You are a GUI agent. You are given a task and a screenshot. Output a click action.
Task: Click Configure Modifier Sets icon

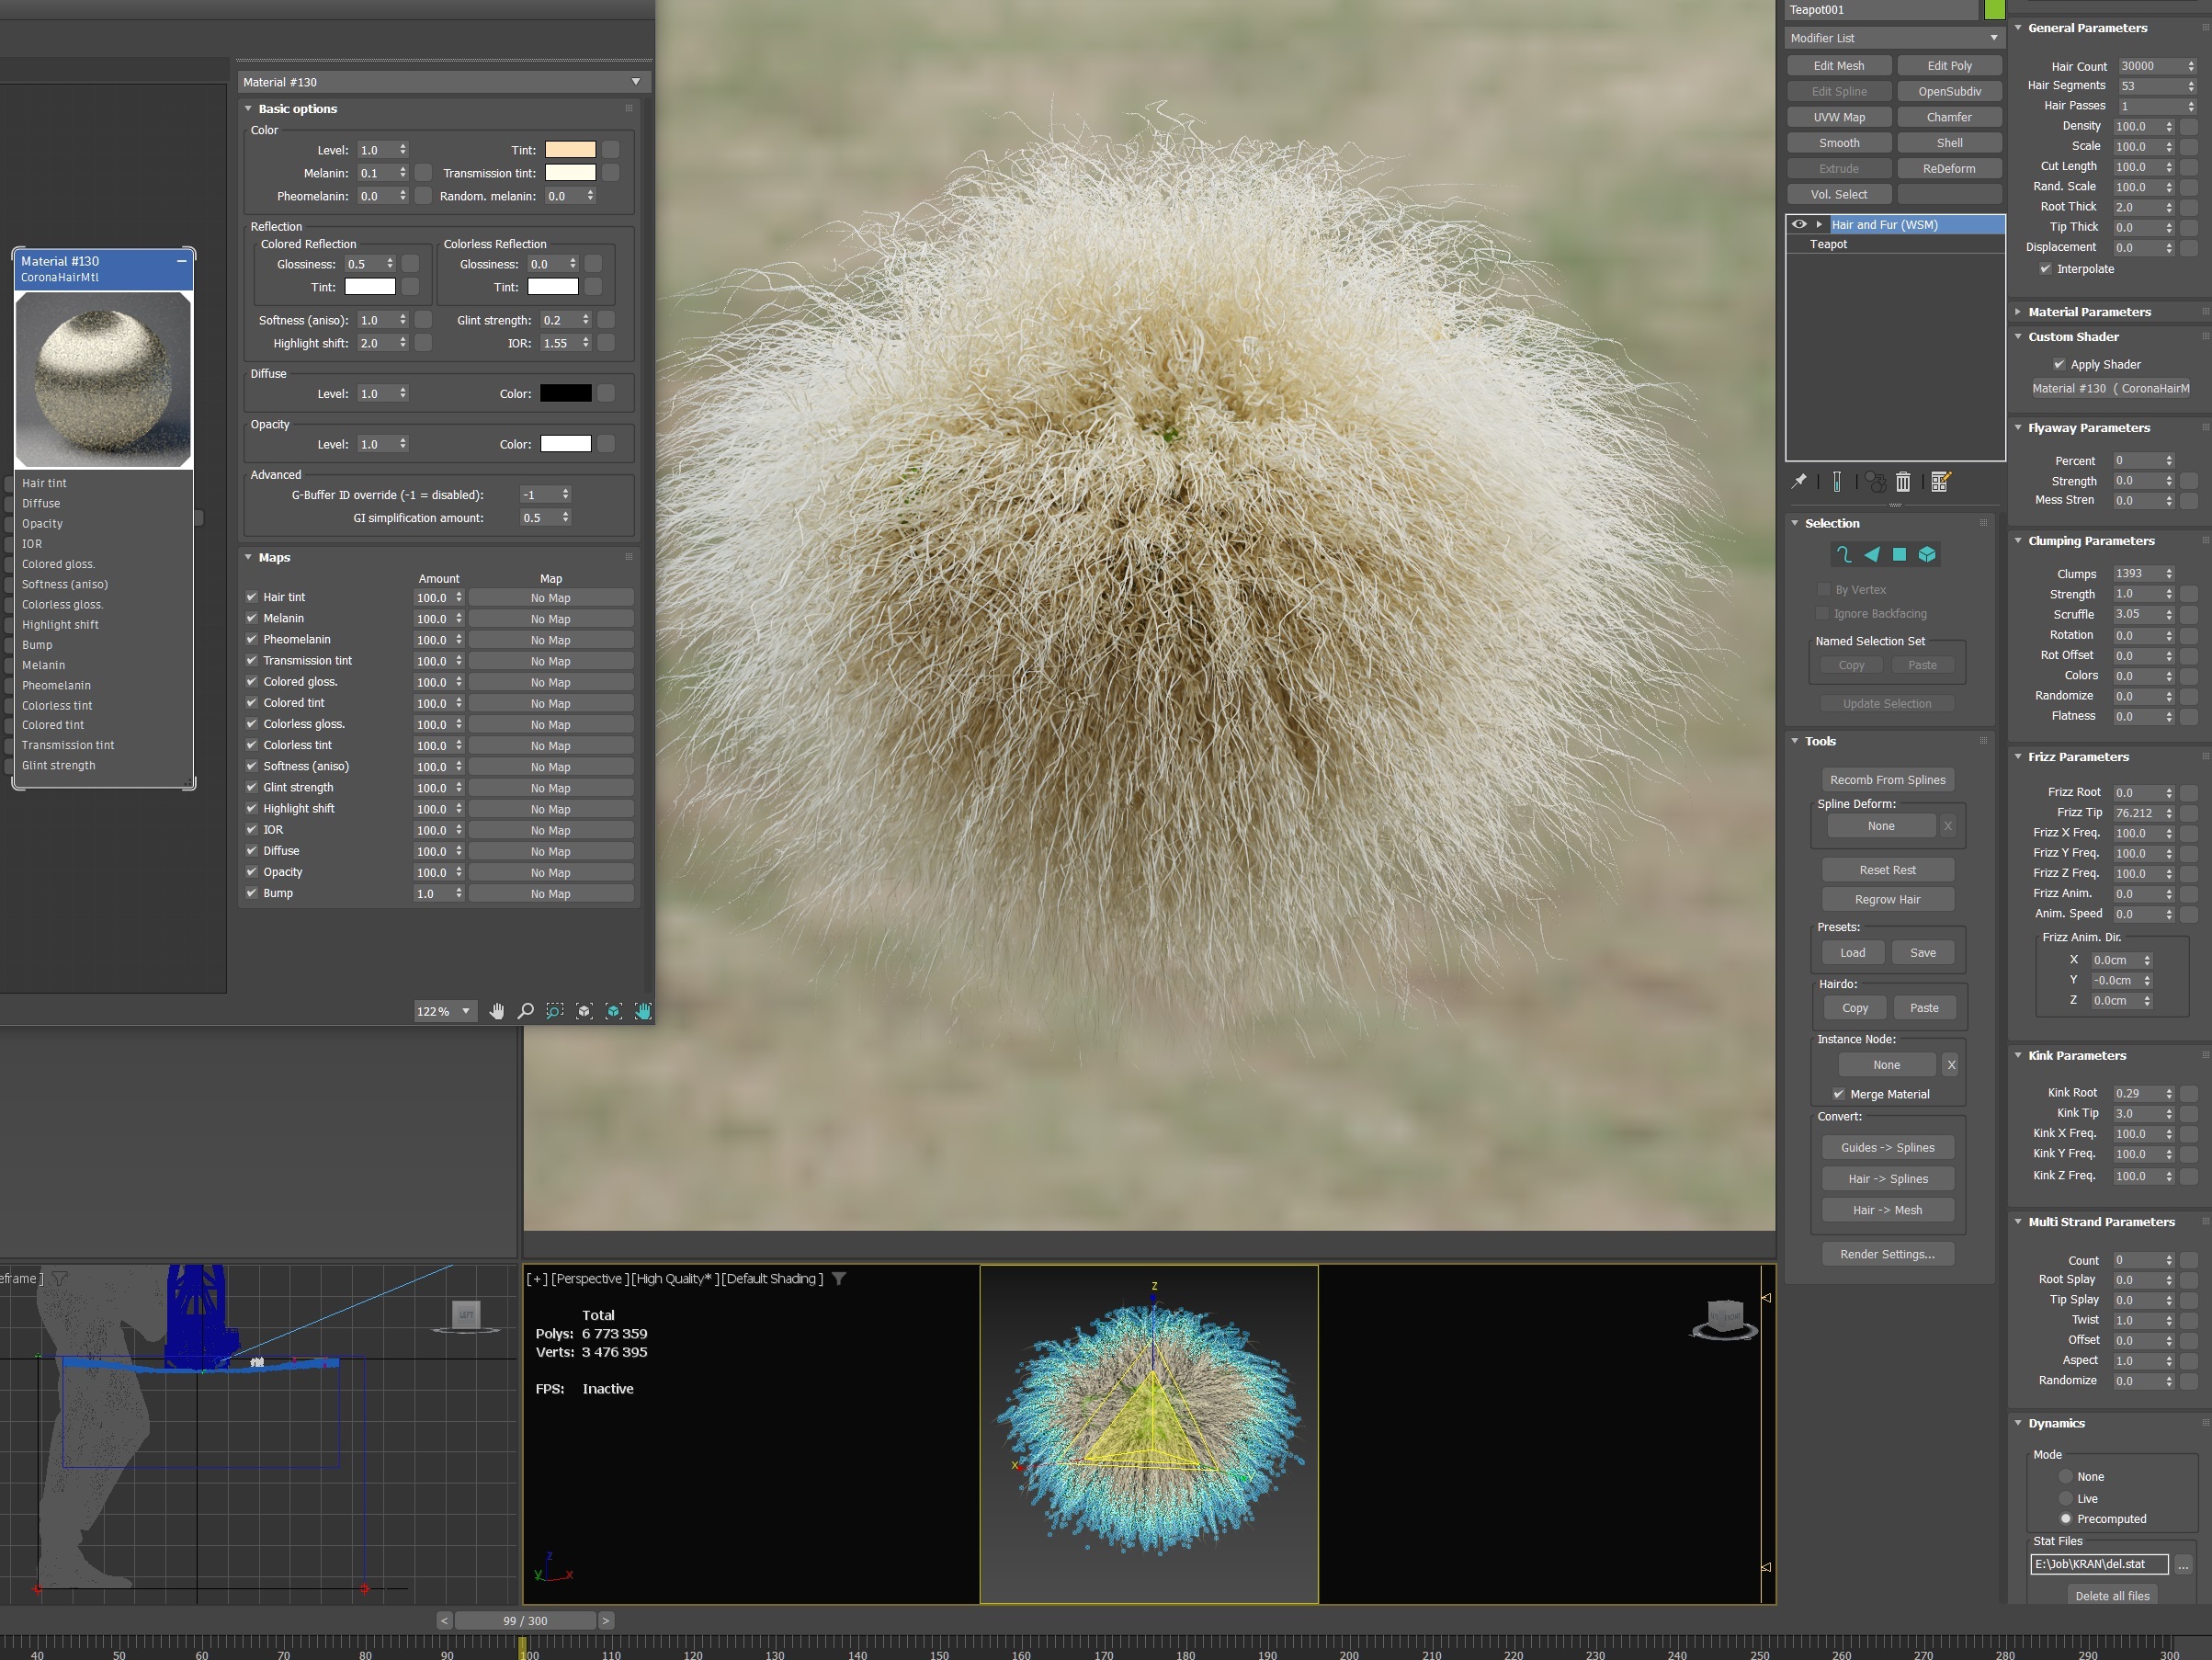tap(1940, 482)
